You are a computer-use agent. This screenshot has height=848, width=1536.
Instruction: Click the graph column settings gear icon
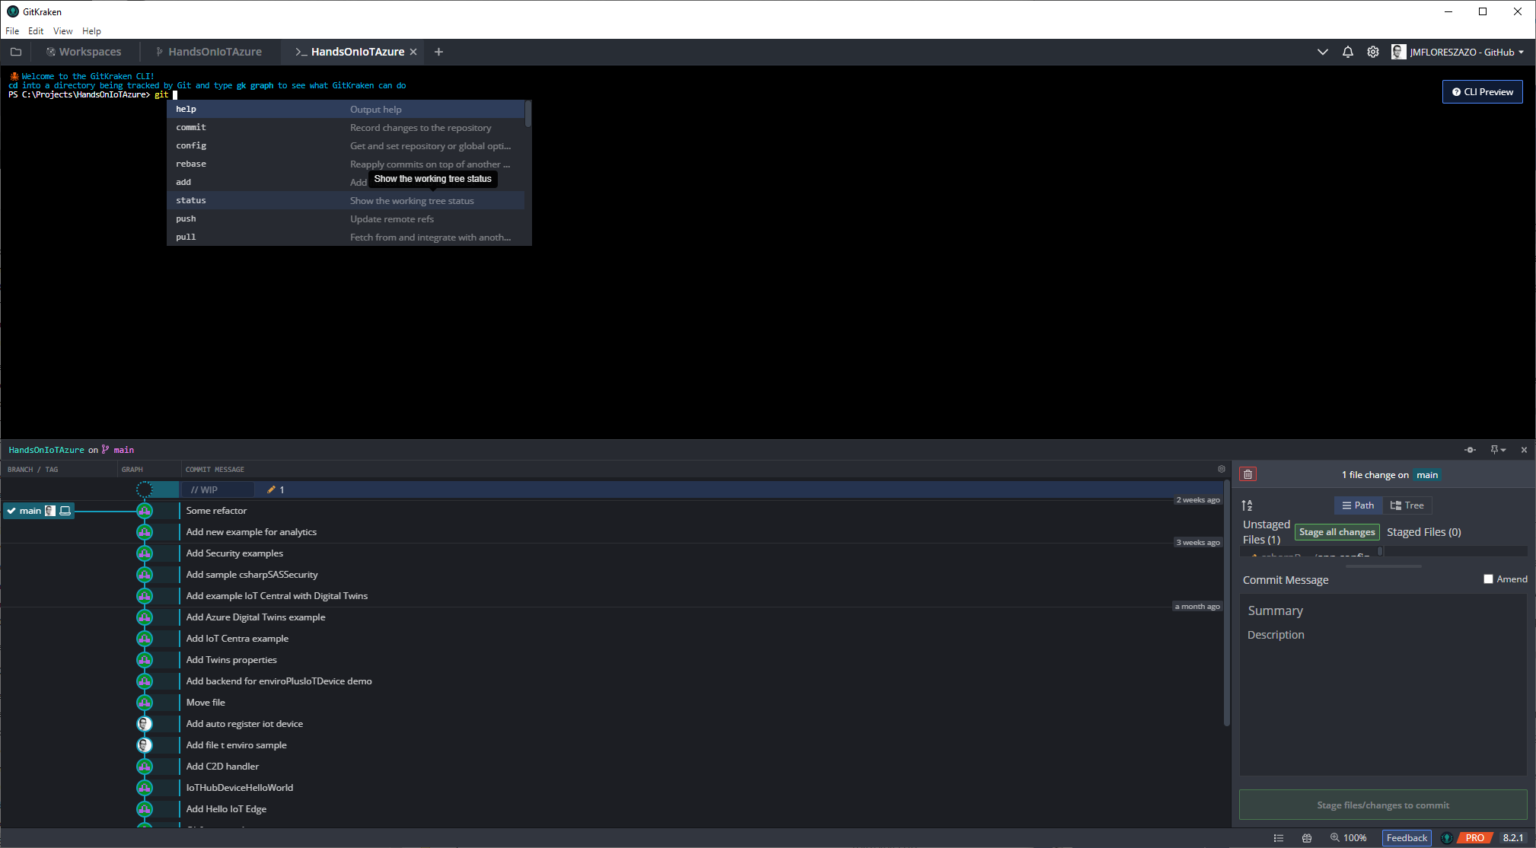coord(1221,469)
